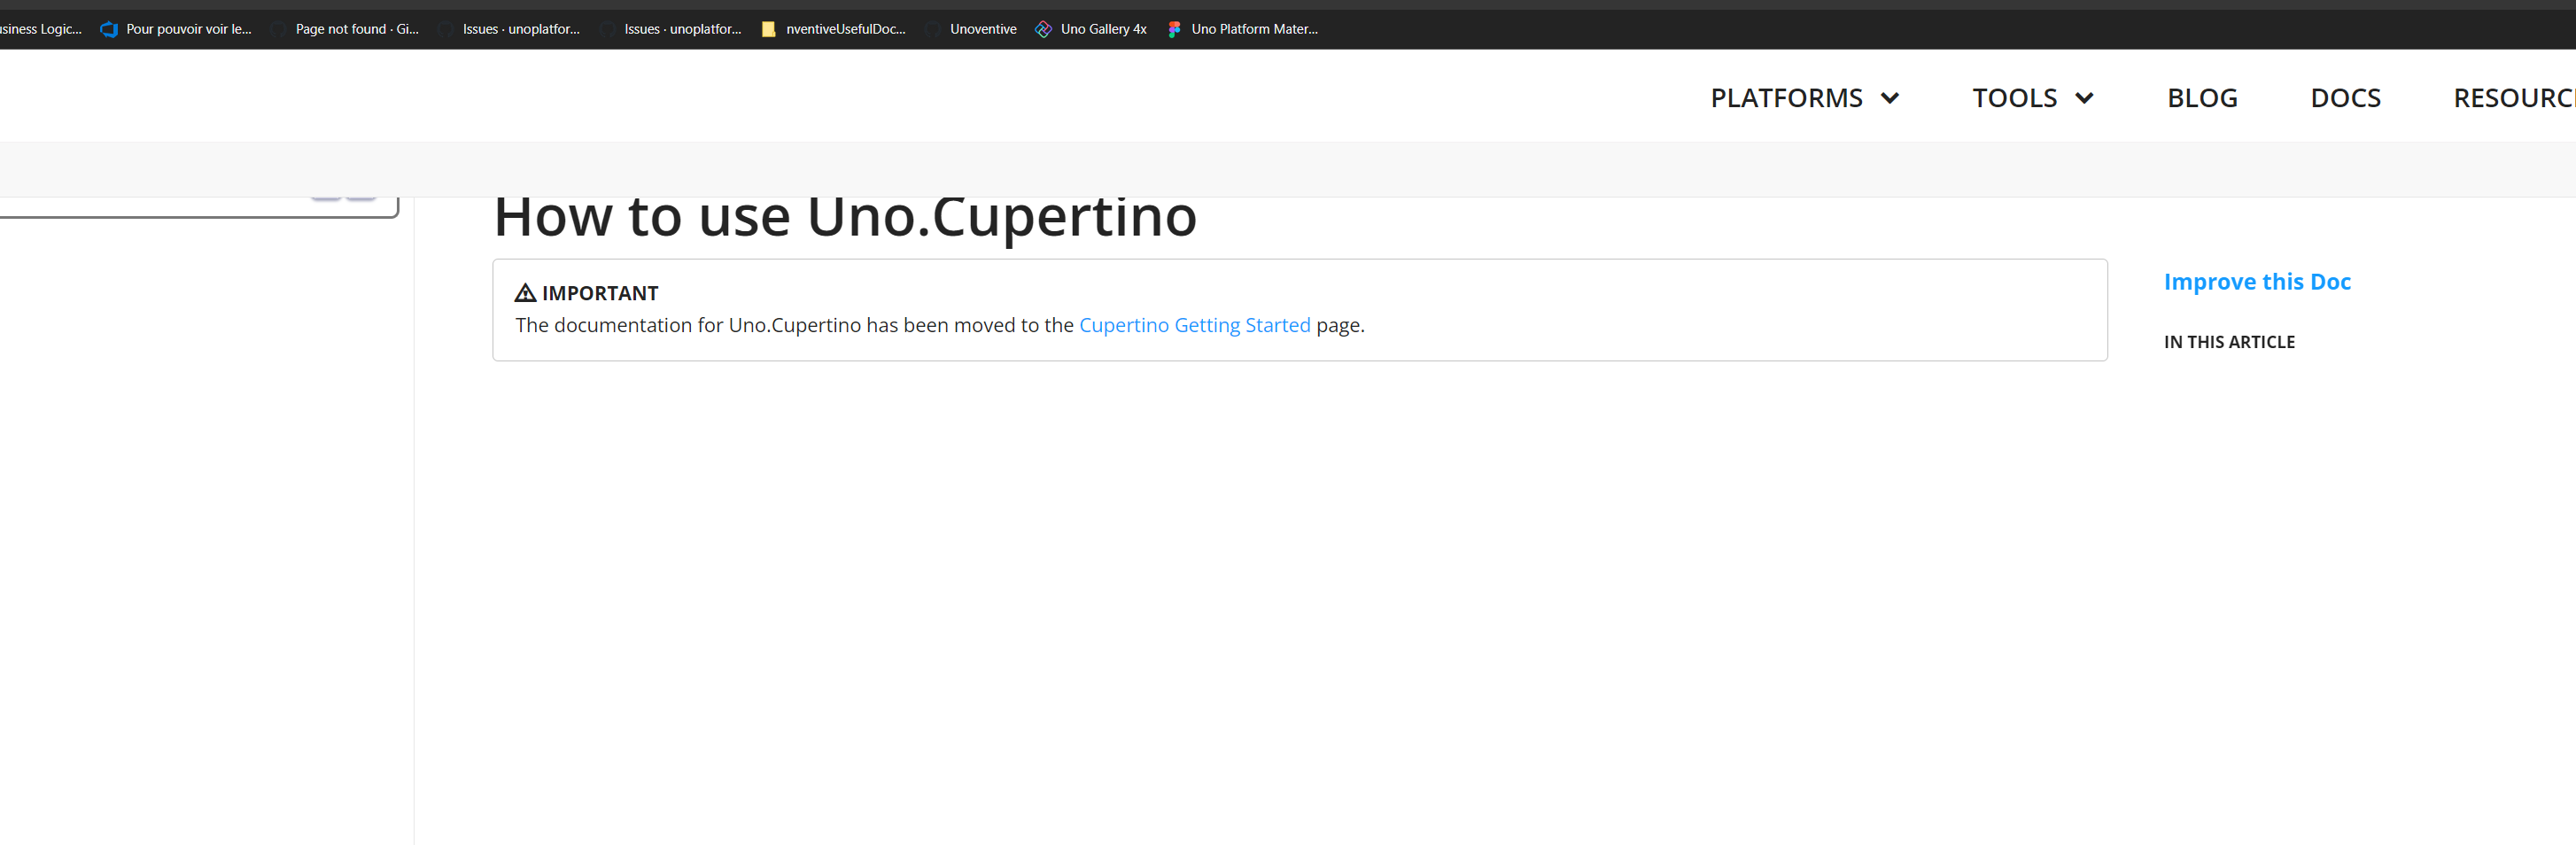2576x845 pixels.
Task: Expand the RESOURCES navigation dropdown
Action: pos(2520,97)
